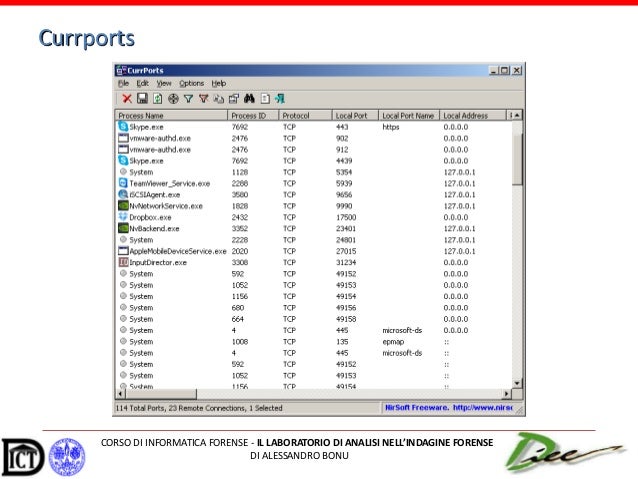Image resolution: width=638 pixels, height=479 pixels.
Task: Click the red X close connections icon
Action: point(127,99)
